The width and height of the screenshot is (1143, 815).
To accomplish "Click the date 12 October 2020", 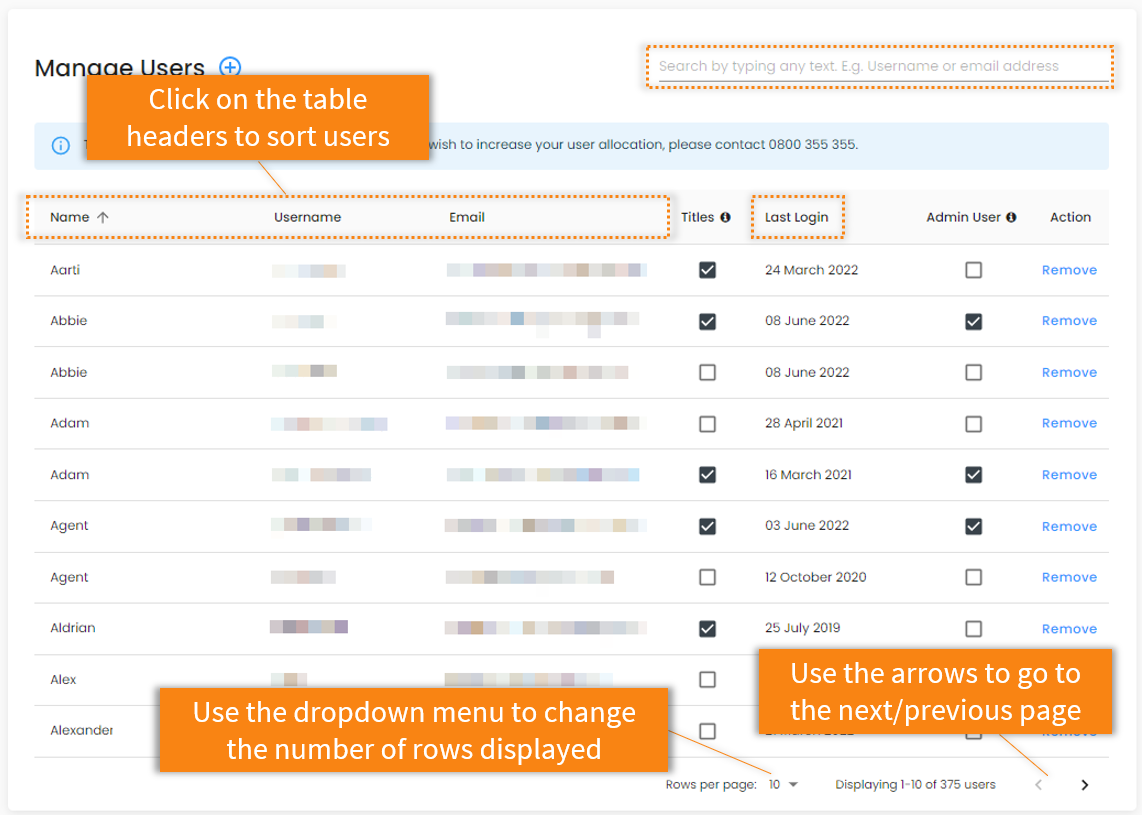I will pyautogui.click(x=816, y=577).
